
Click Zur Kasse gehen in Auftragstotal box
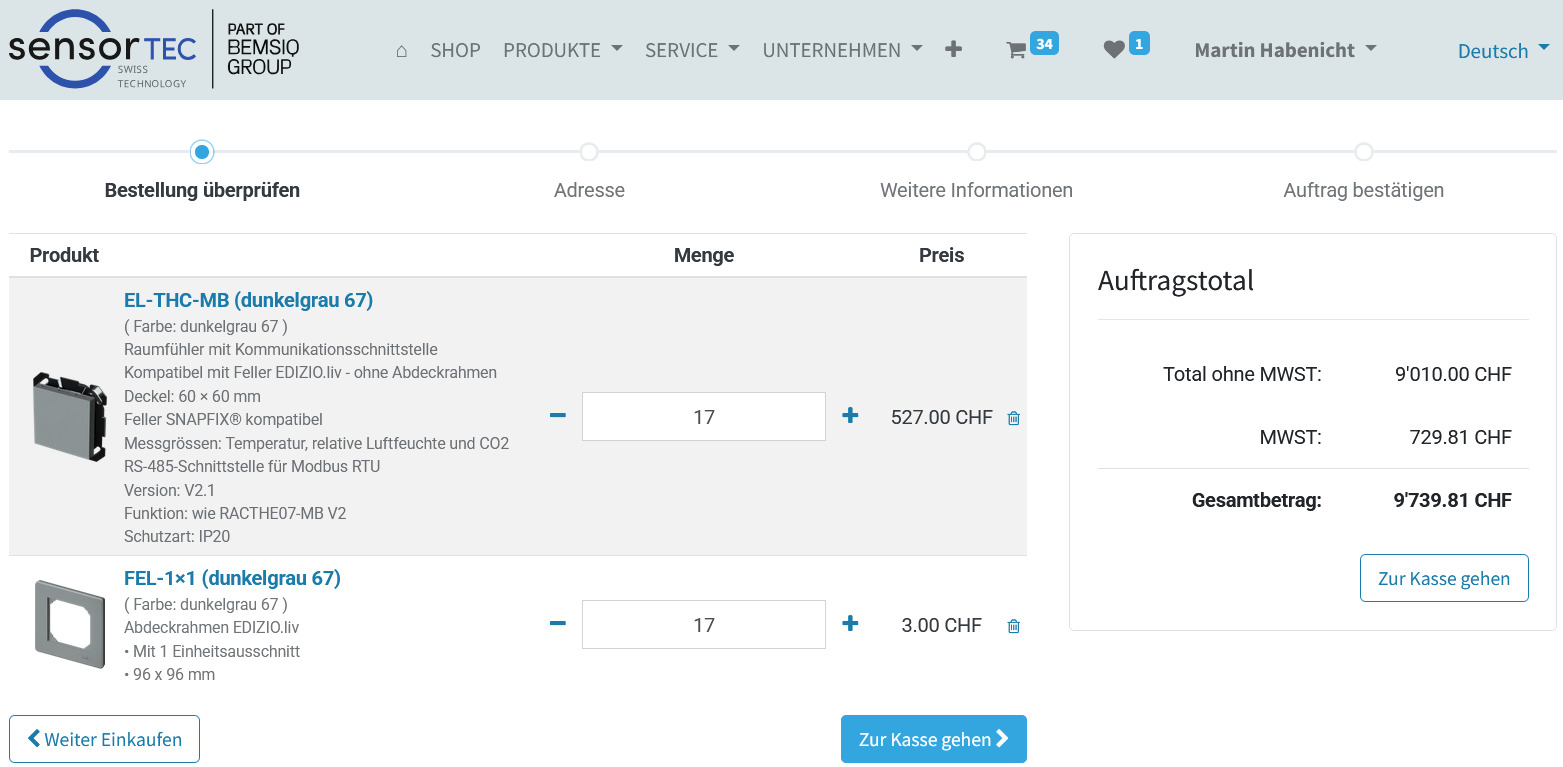point(1444,578)
